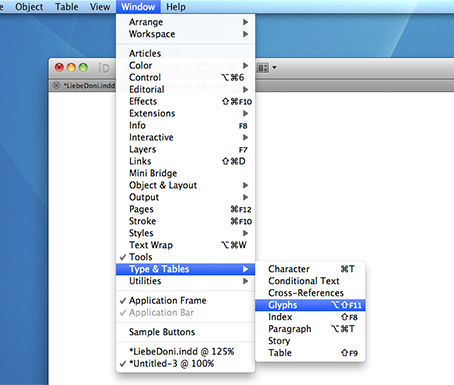Viewport: 454px width, 385px height.
Task: Open the Table menu in menu bar
Action: pos(67,7)
